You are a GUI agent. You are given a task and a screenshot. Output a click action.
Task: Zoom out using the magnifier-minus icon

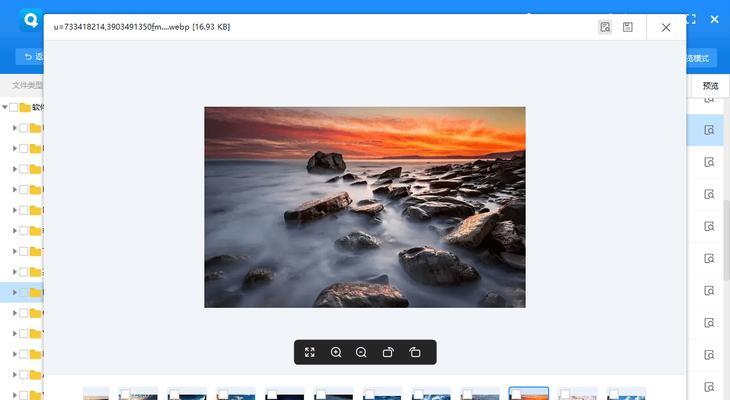click(x=361, y=352)
